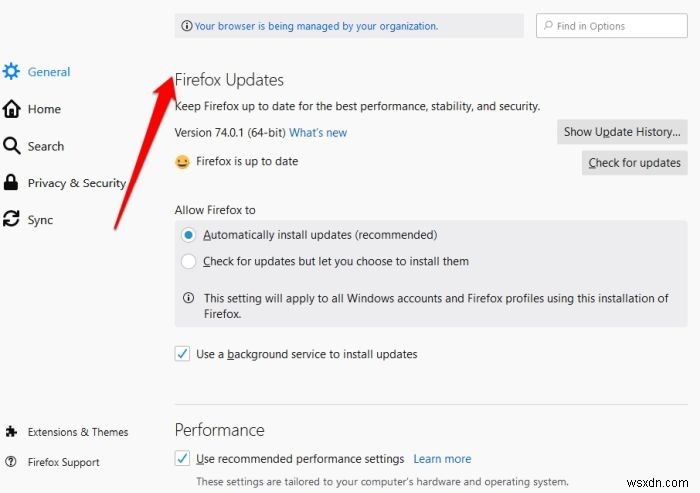Click the Extensions & Themes puzzle icon
Screen dimensions: 700x493
[11, 432]
